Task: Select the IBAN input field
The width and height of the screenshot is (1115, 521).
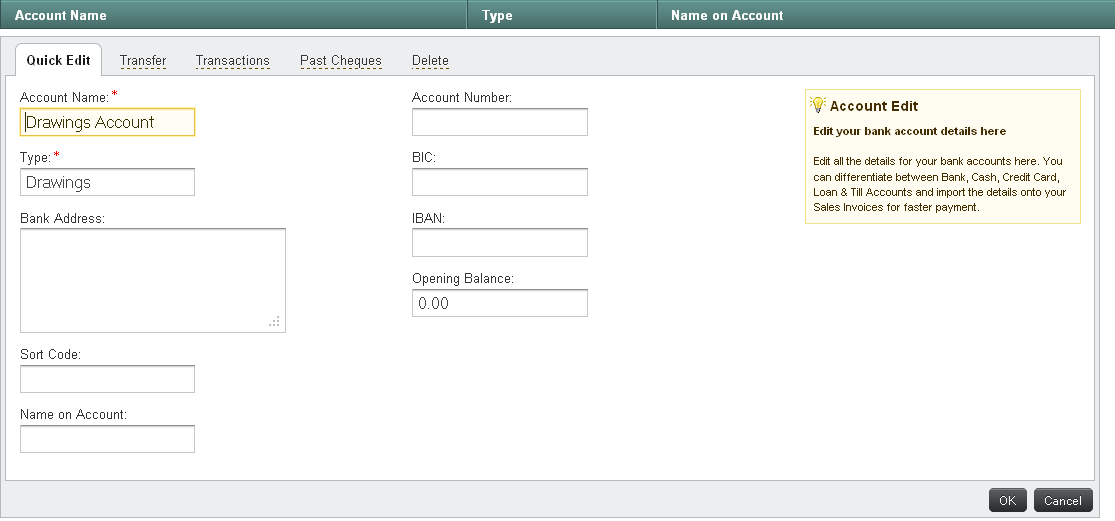Action: tap(499, 243)
